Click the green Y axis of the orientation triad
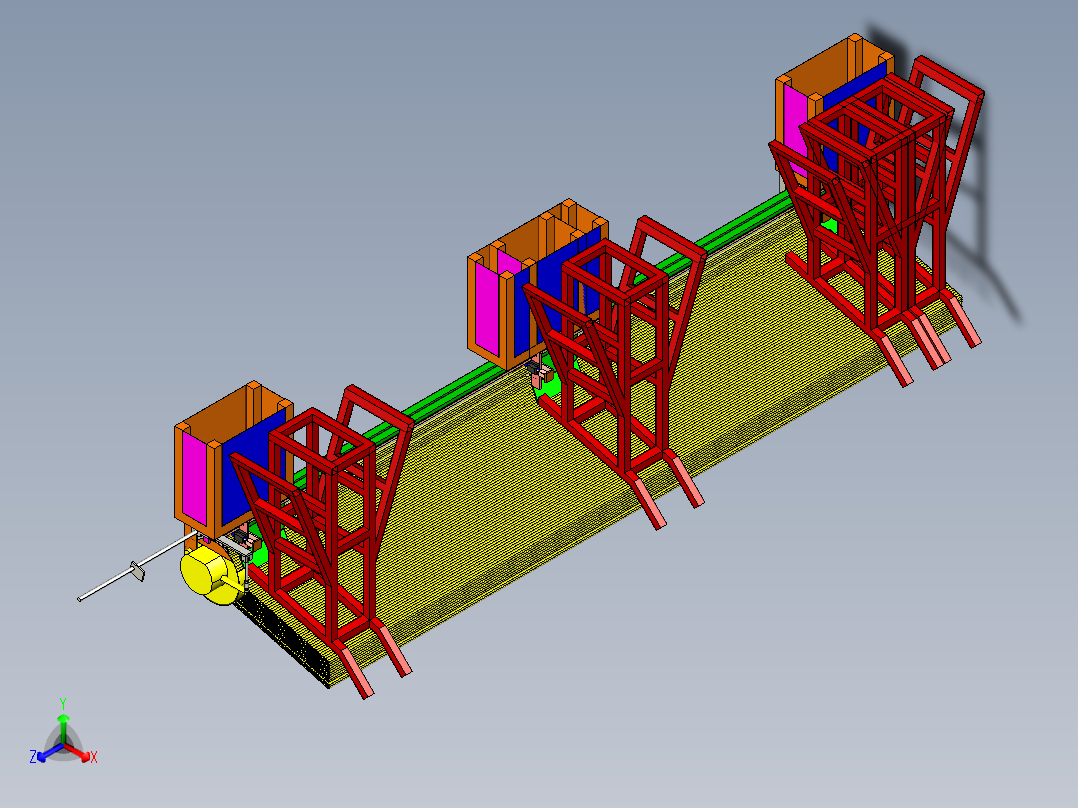Screen dimensions: 1078x808 [x=63, y=724]
